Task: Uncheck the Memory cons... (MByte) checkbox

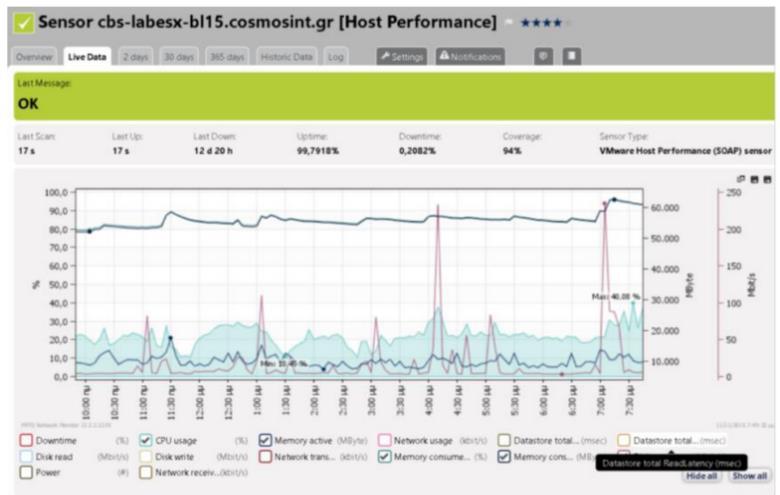Action: (x=504, y=456)
